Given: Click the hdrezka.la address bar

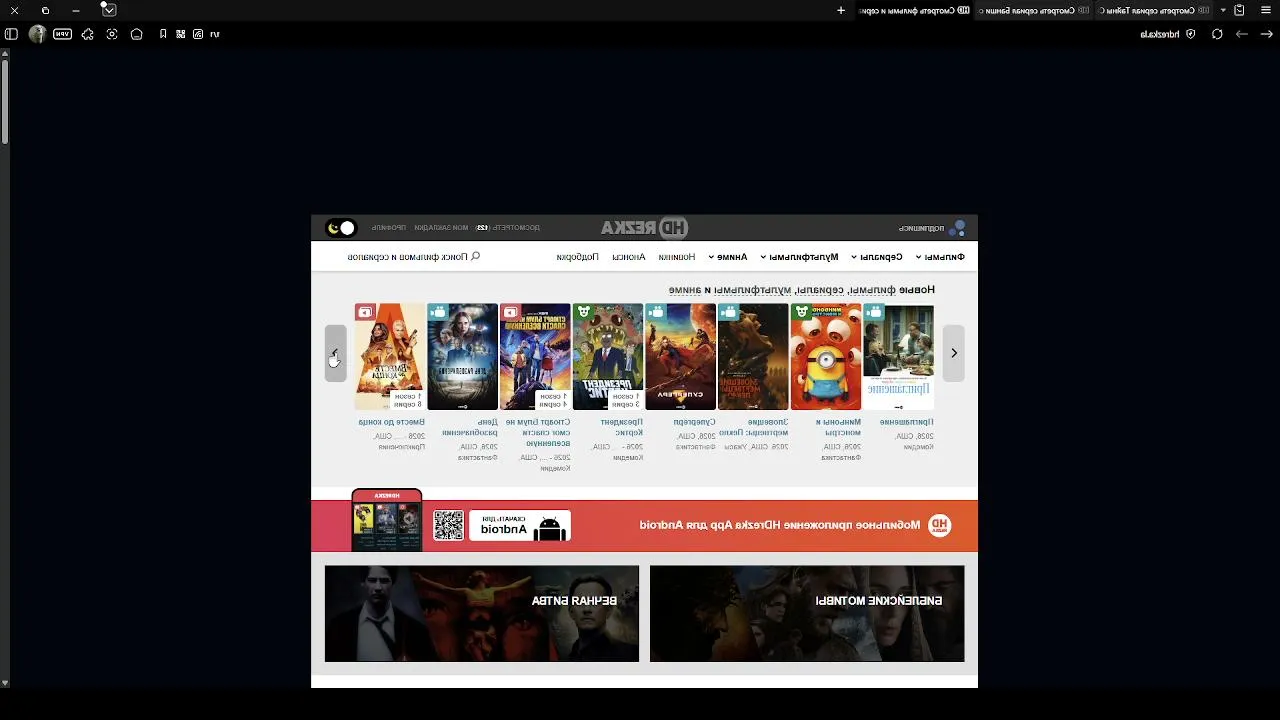Looking at the screenshot, I should [1160, 34].
